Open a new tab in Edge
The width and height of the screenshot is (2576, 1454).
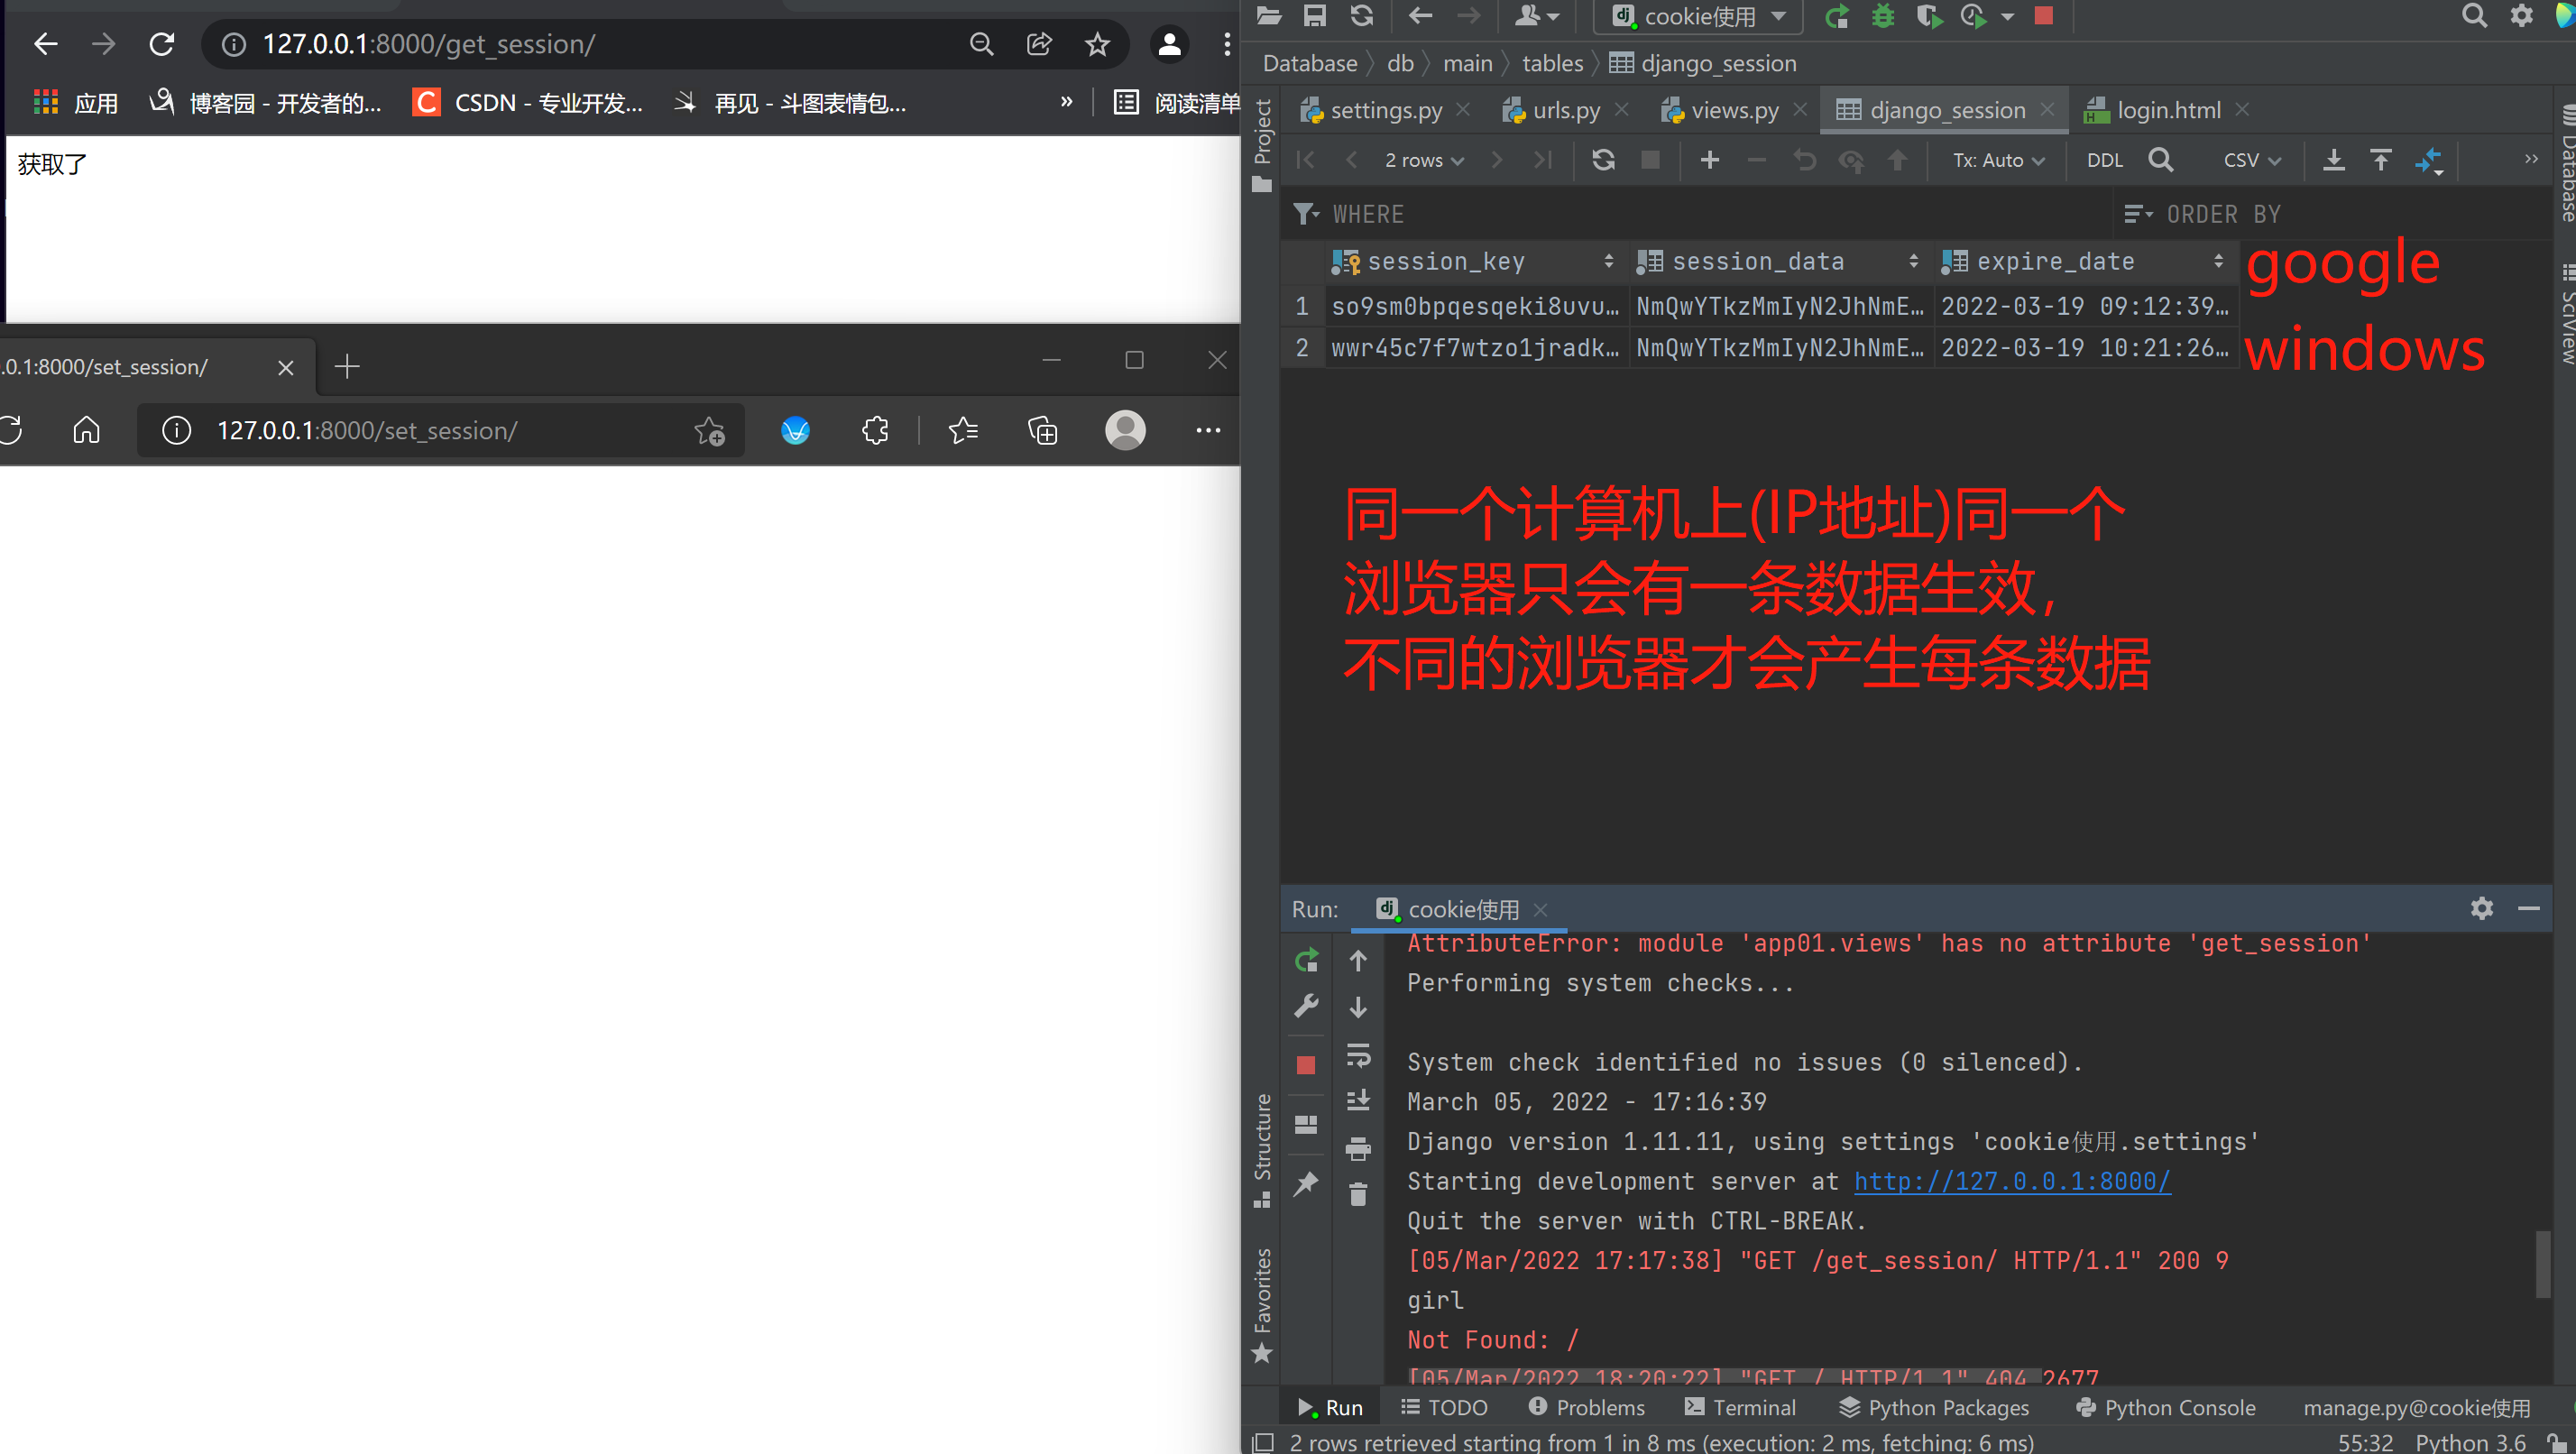point(347,367)
